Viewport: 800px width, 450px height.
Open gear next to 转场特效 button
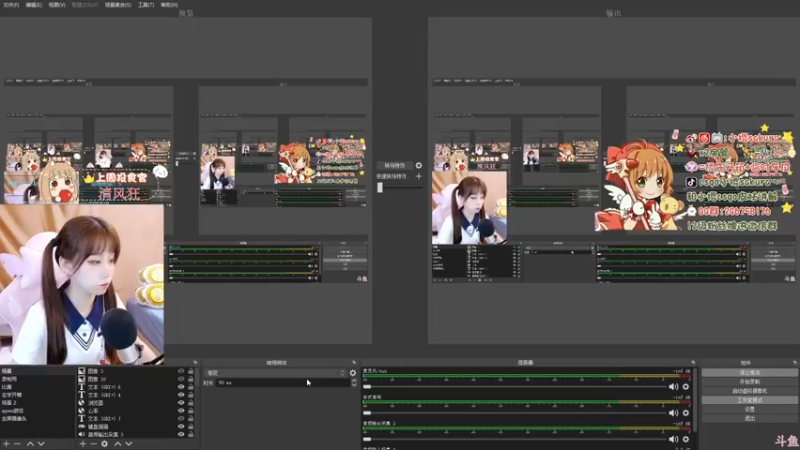(419, 165)
